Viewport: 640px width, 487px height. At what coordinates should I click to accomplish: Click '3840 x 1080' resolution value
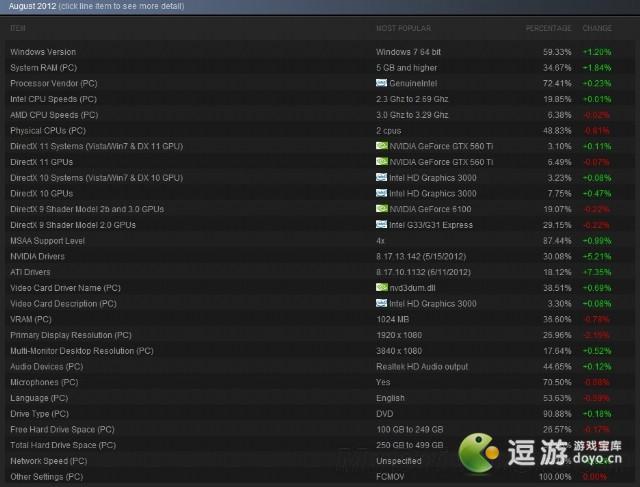click(x=399, y=351)
